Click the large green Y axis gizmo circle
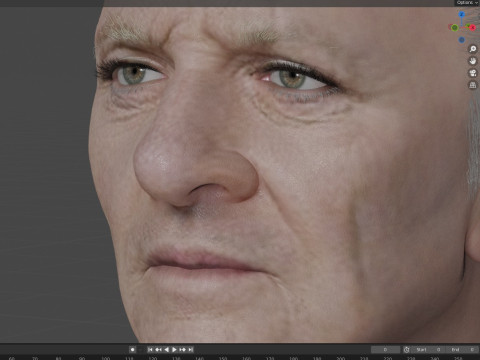Screen dimensions: 480x360 [x=454, y=28]
